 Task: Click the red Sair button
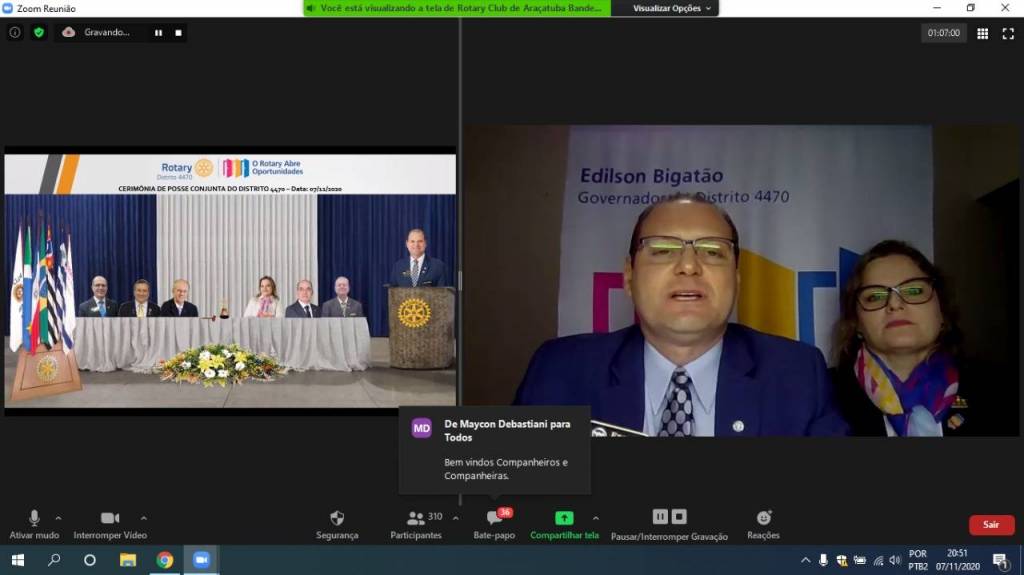click(990, 525)
